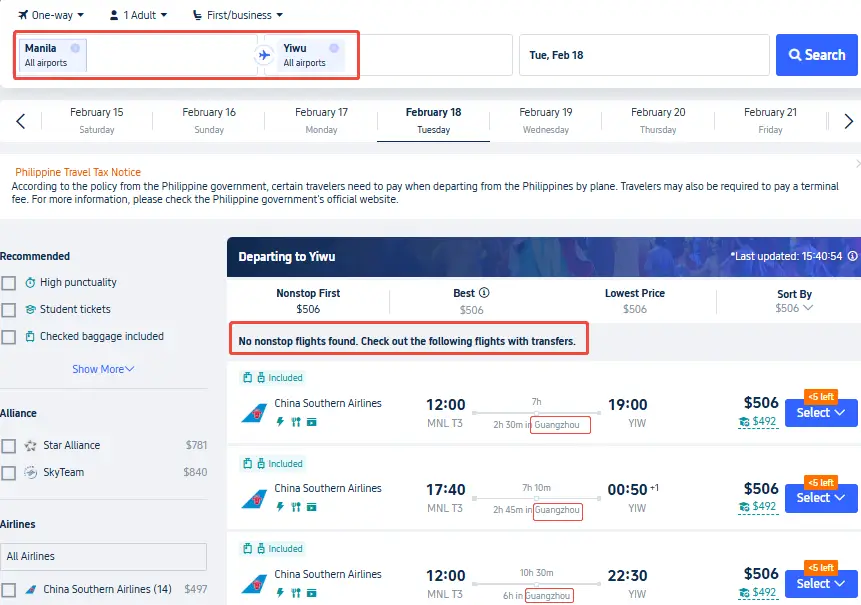Screen dimensions: 861x605
Task: Select the February 19 Wednesday date tab
Action: tap(546, 120)
